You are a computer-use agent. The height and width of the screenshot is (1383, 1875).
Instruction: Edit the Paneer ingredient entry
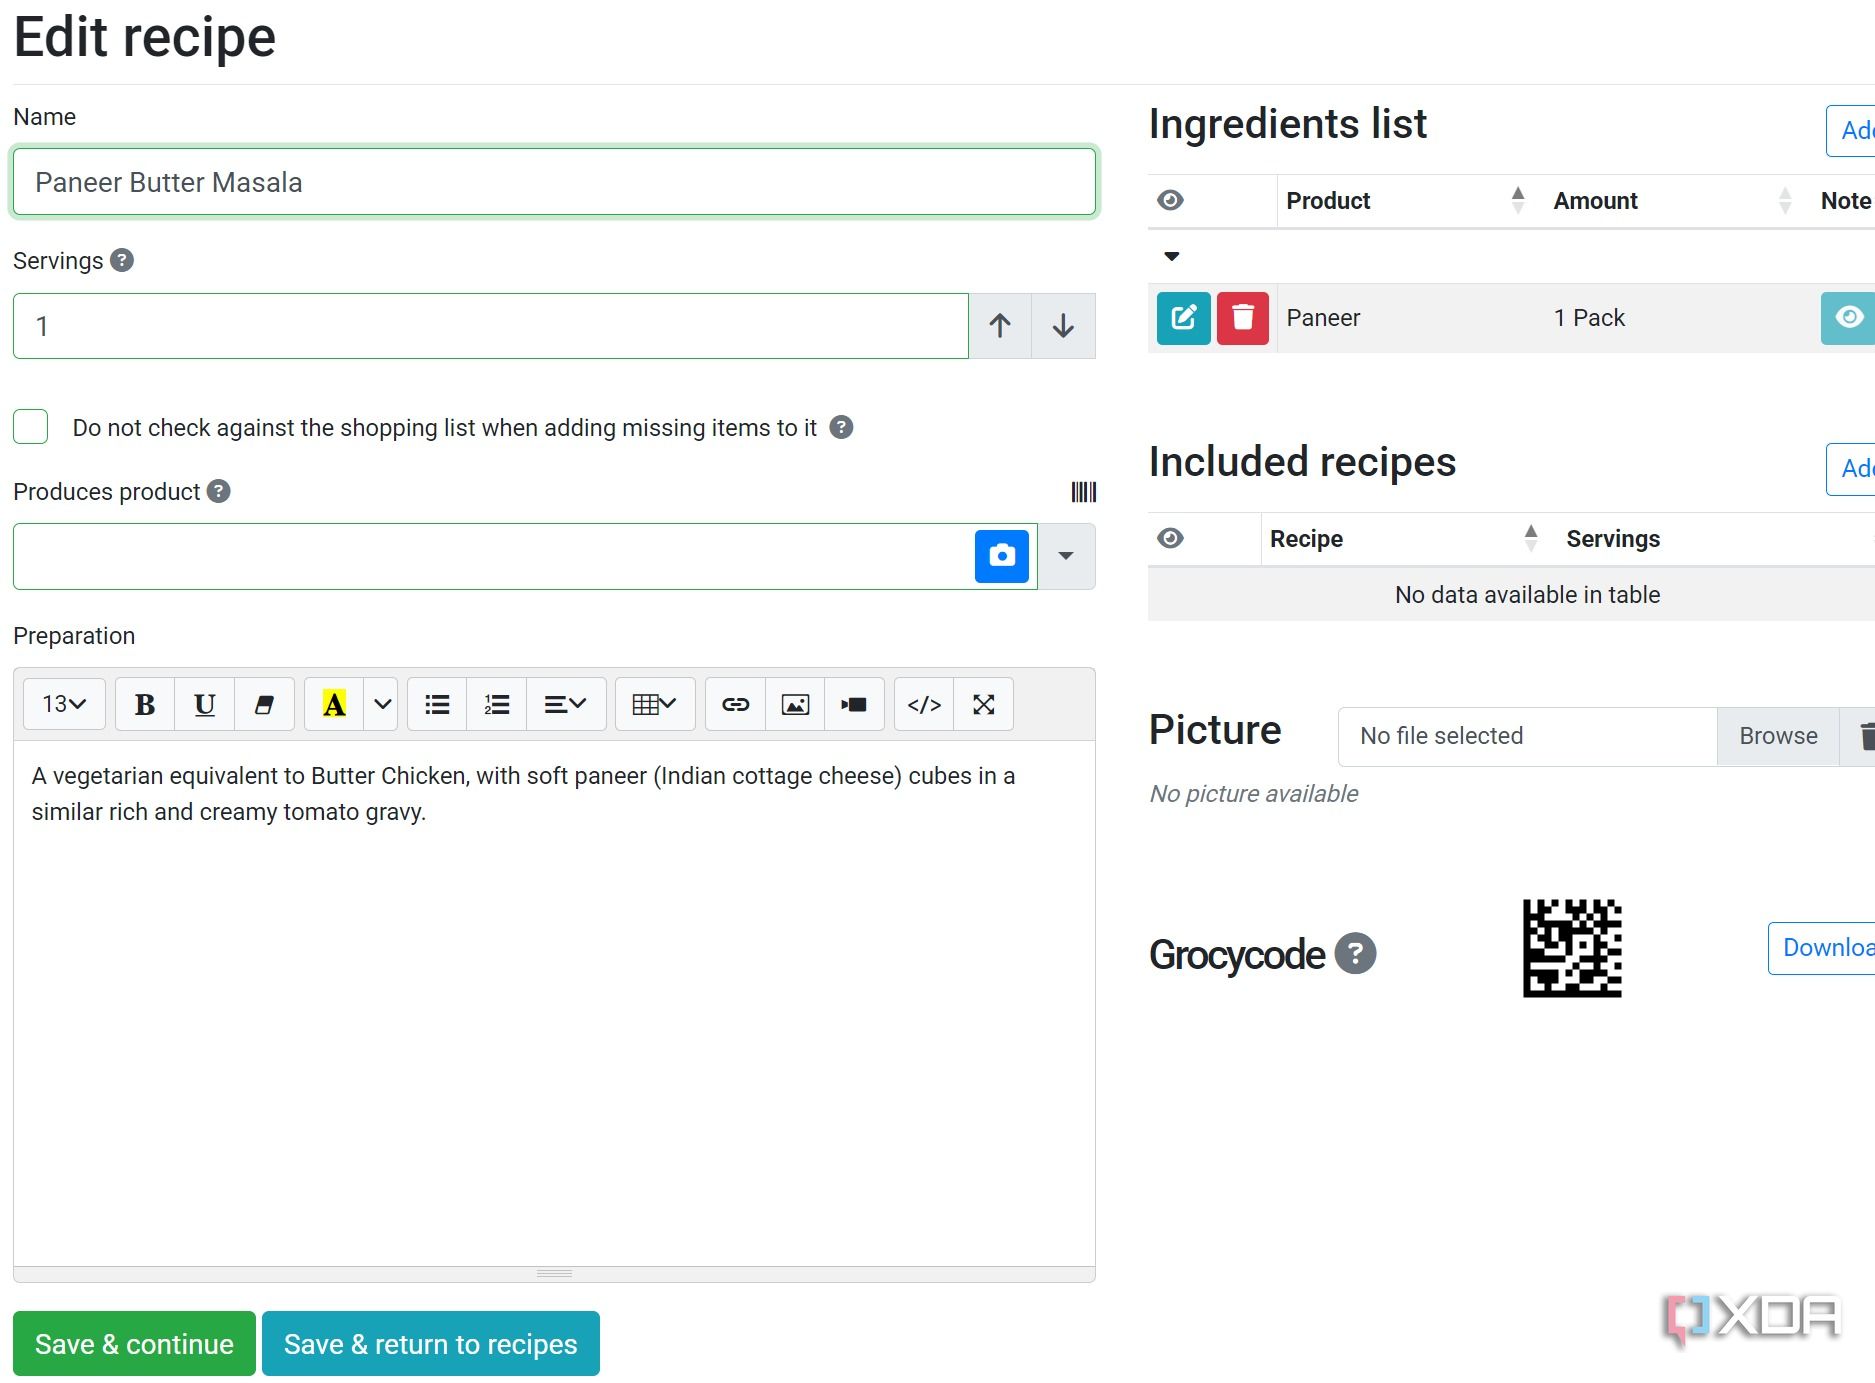tap(1184, 318)
